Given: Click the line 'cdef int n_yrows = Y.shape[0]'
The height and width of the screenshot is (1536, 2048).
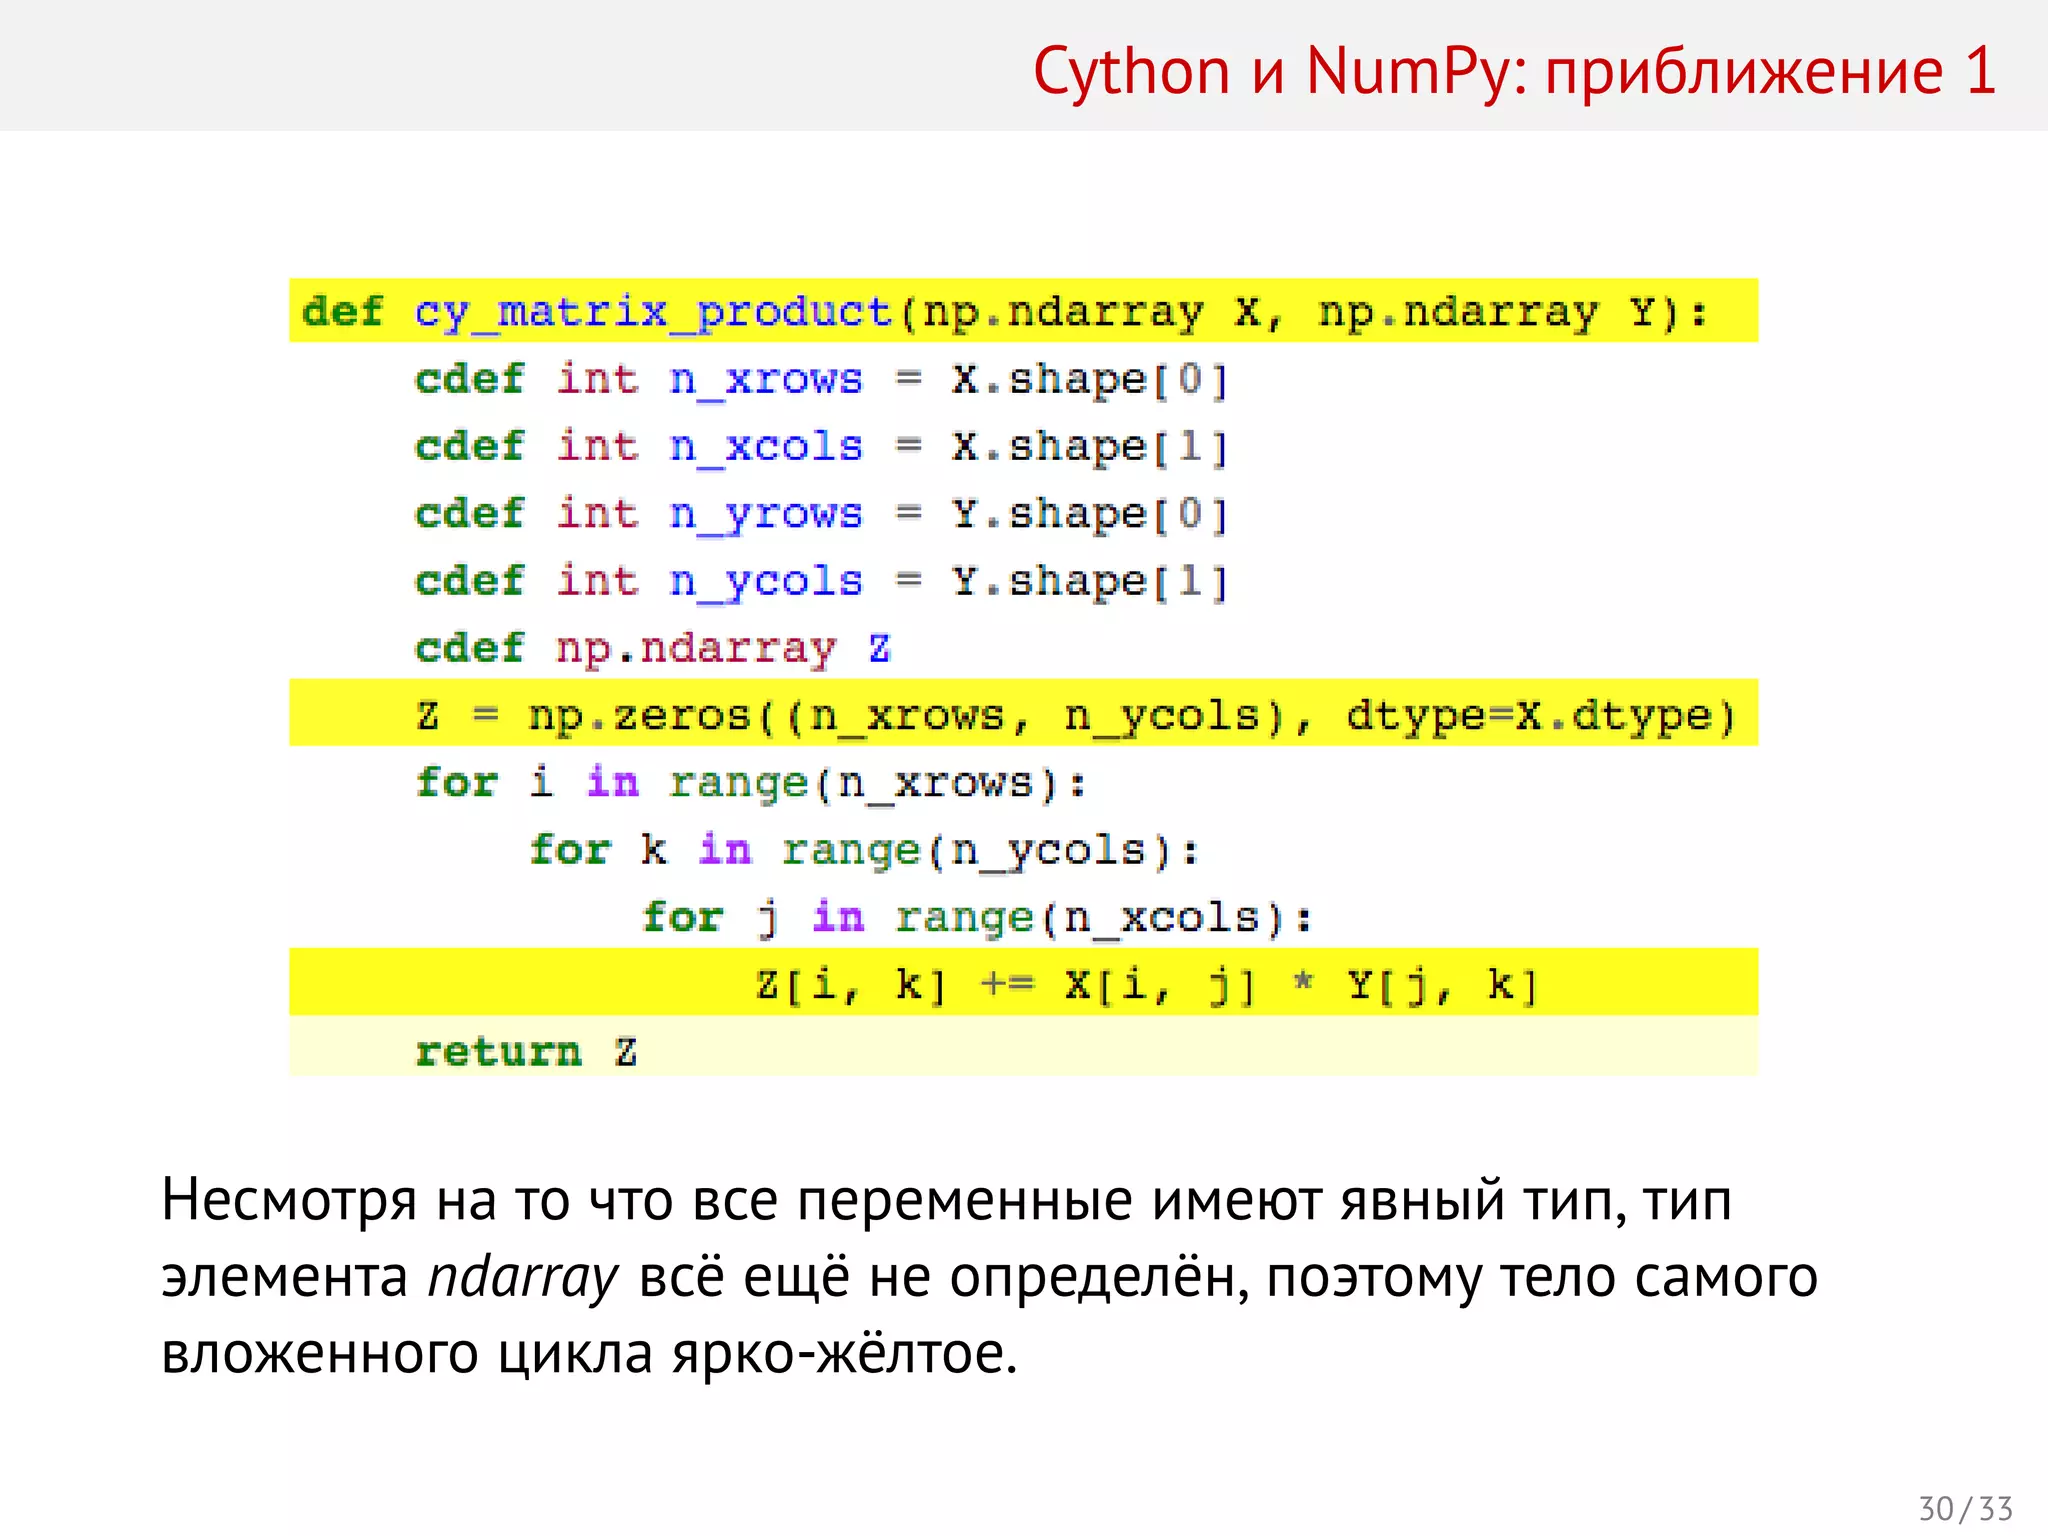Looking at the screenshot, I should click(x=822, y=514).
